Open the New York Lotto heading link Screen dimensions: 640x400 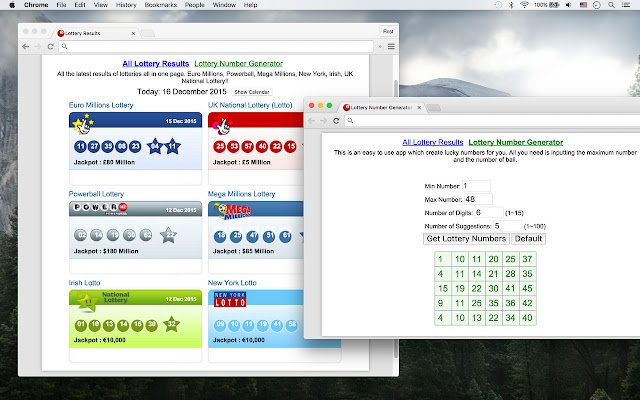(x=232, y=283)
